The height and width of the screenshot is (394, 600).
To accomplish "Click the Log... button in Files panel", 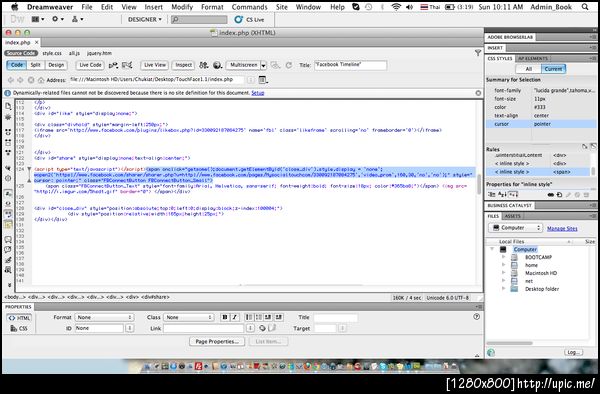I will pos(573,352).
